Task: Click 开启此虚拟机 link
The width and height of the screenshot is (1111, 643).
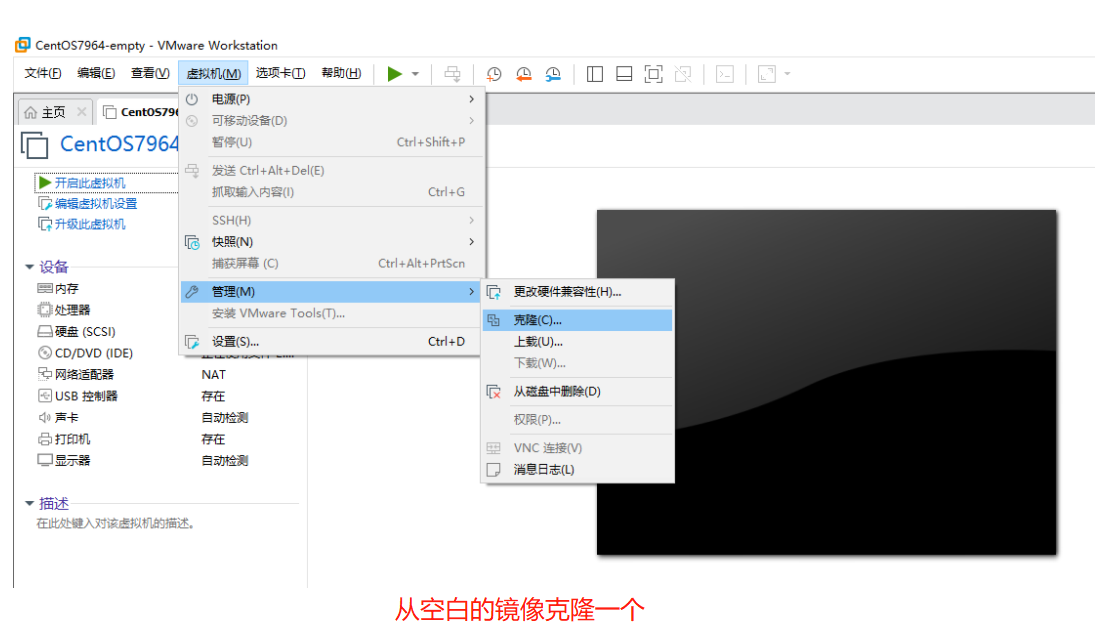Action: 90,183
